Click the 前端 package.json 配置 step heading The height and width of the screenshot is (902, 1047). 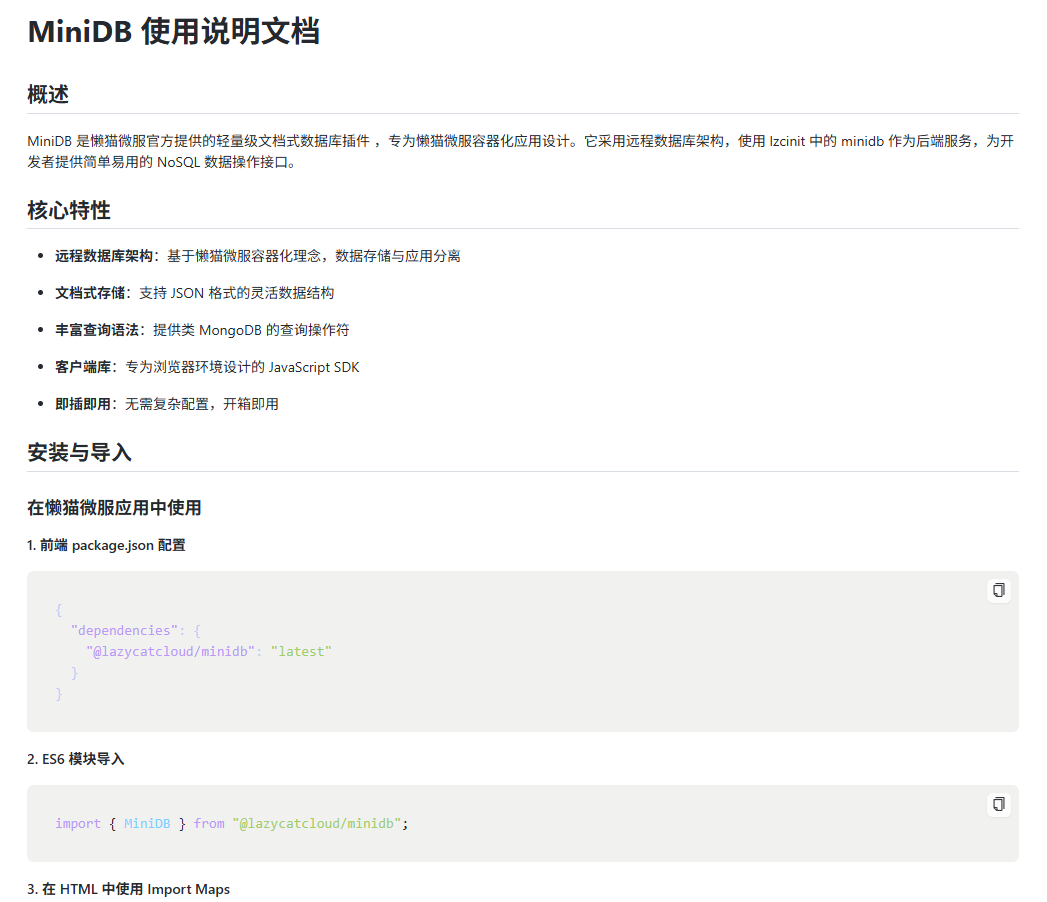(106, 545)
